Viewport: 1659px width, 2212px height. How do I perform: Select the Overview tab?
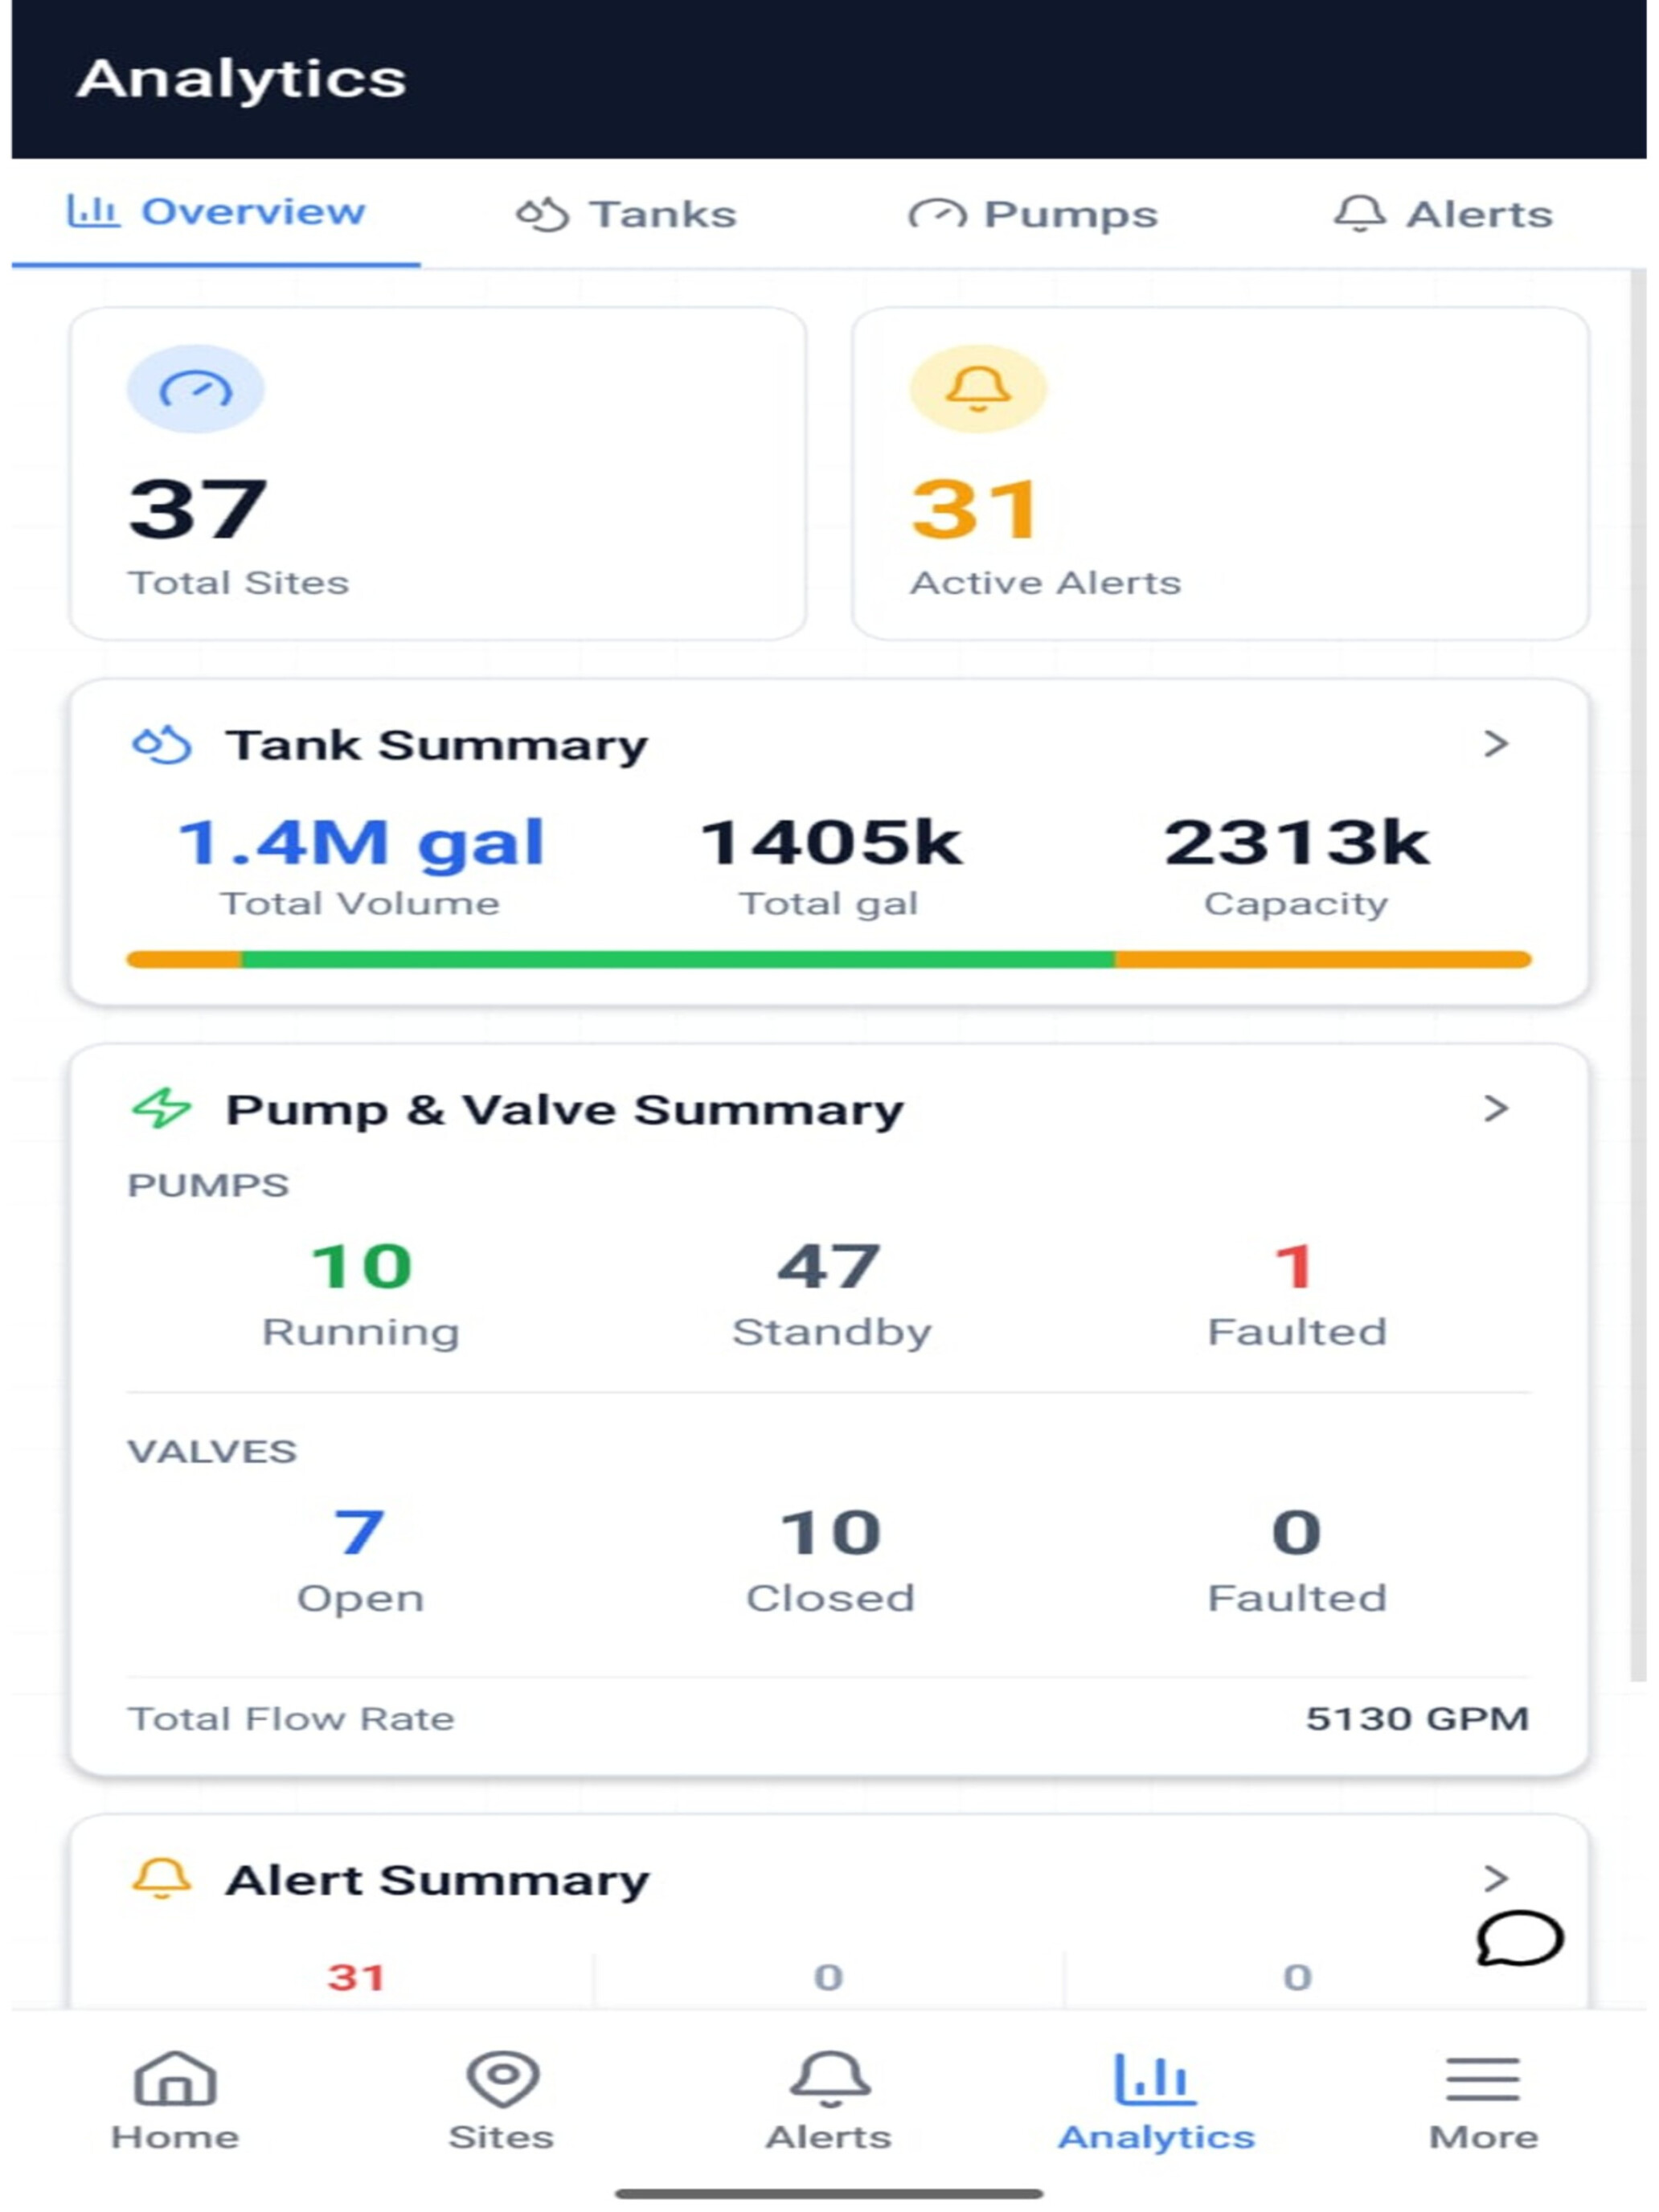[x=216, y=212]
